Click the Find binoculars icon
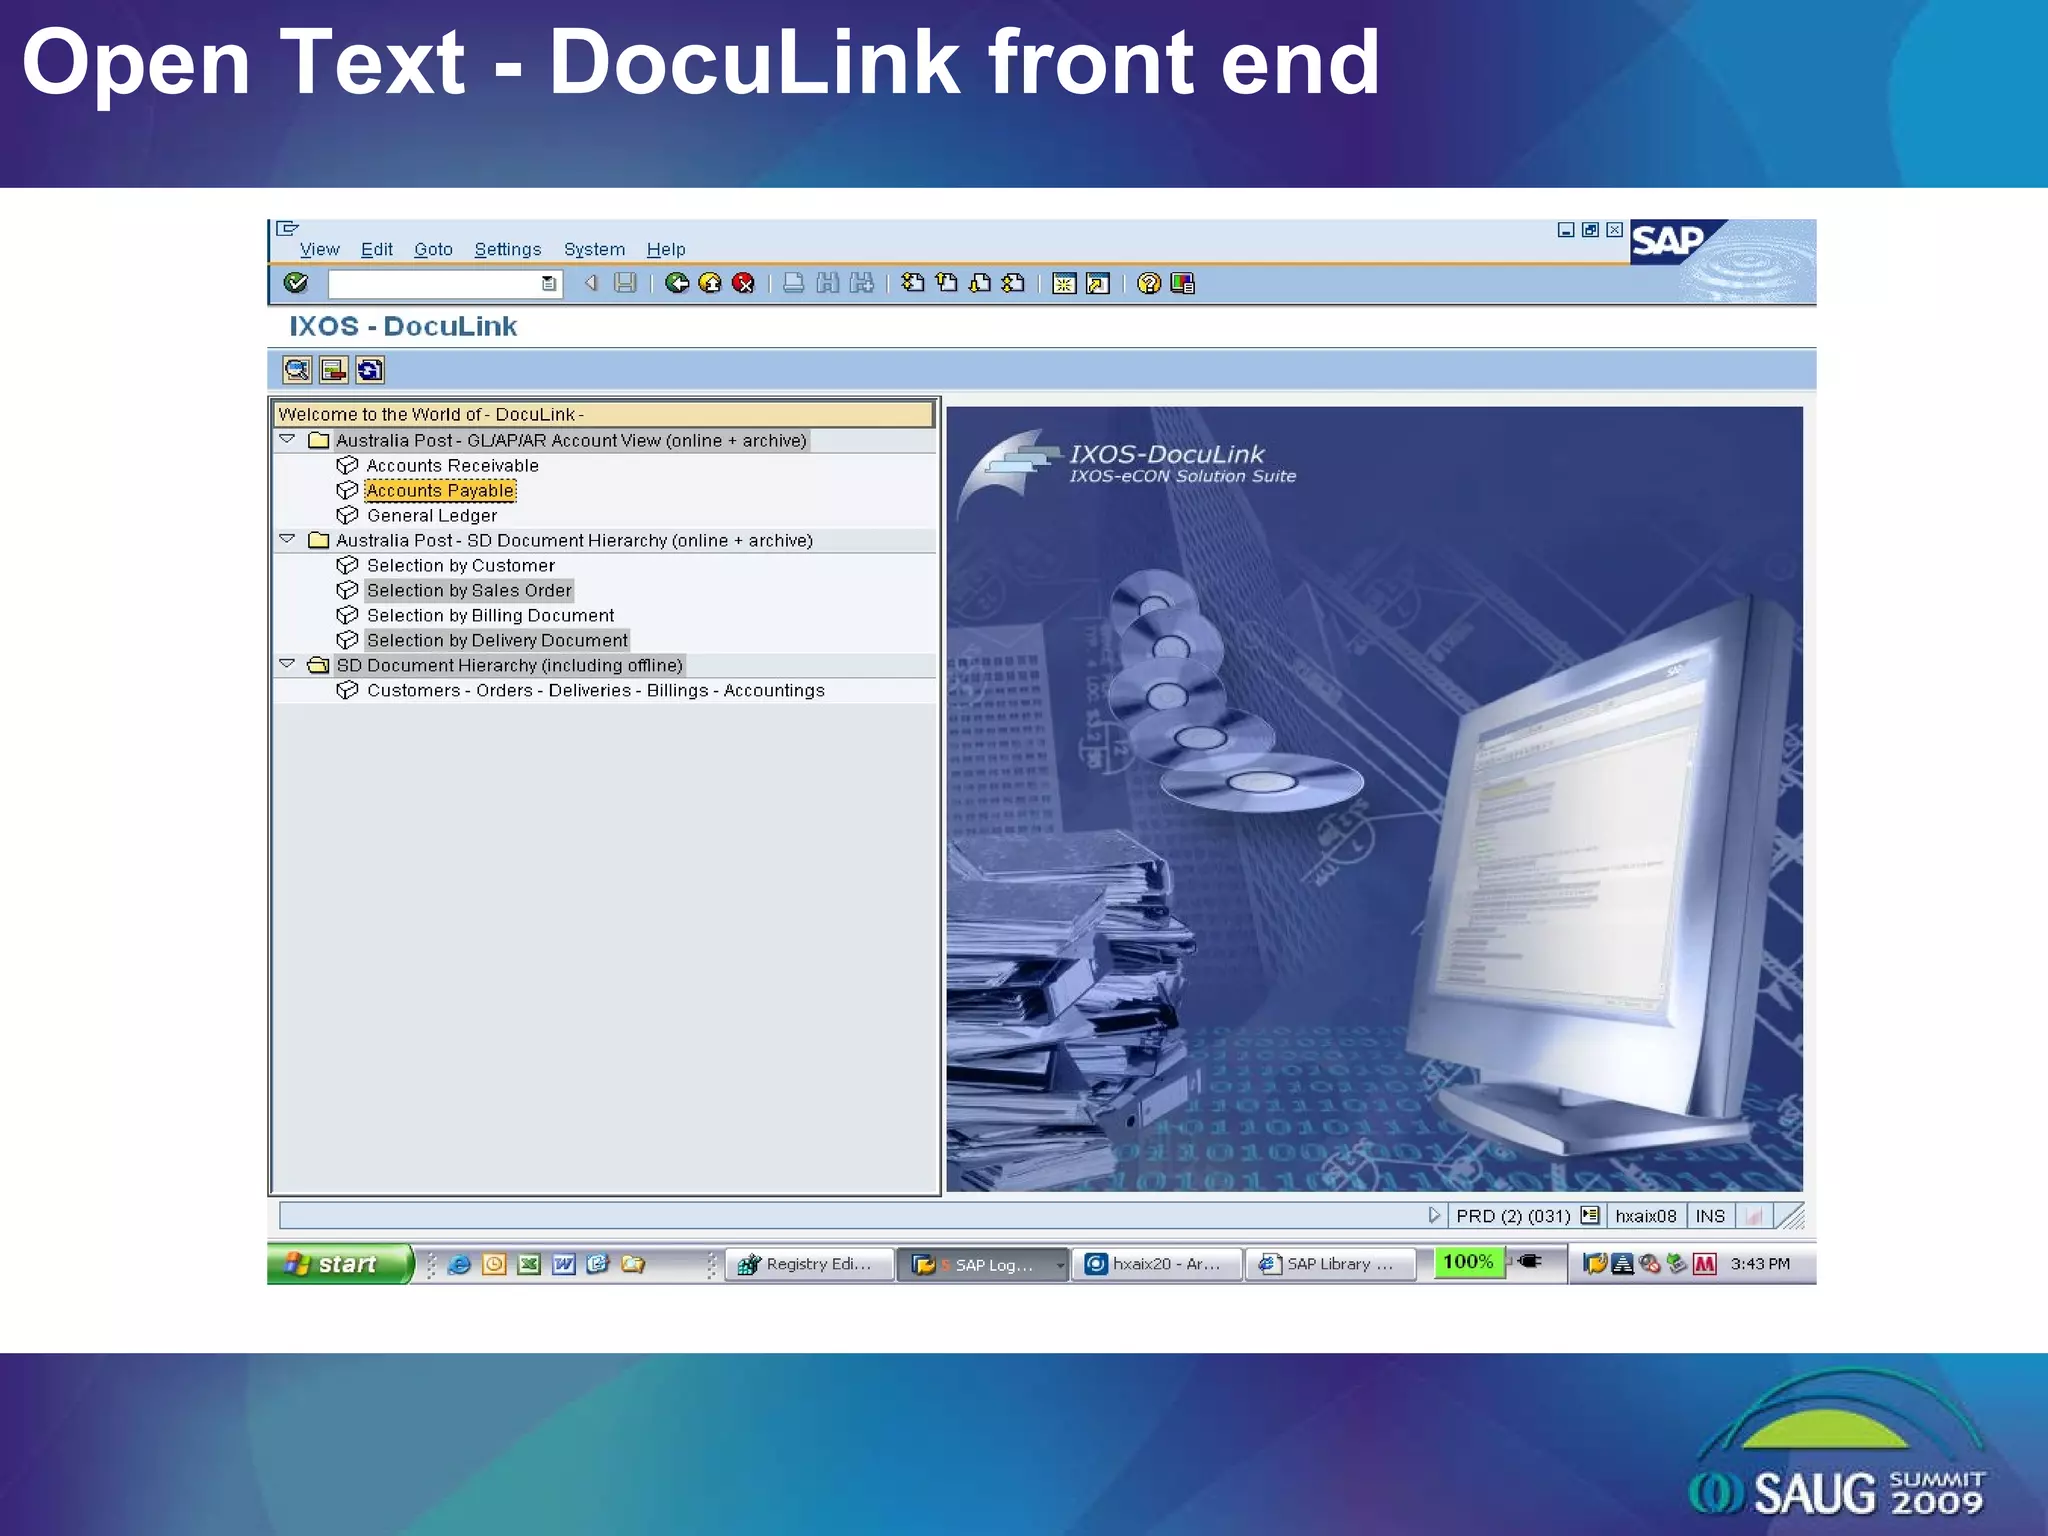This screenshot has height=1536, width=2048. coord(827,283)
